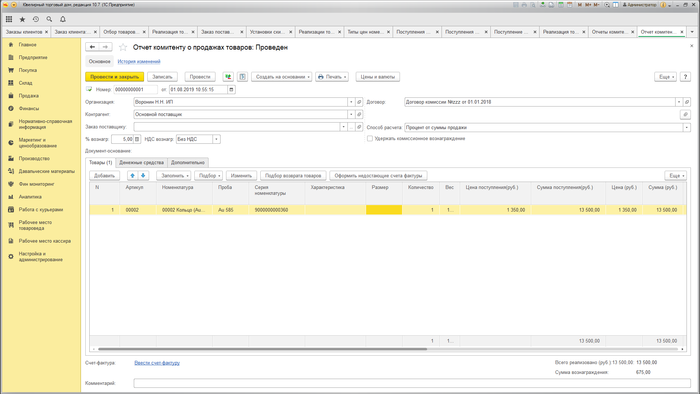Add document to favorites star
Image resolution: width=700 pixels, height=394 pixels.
coord(123,47)
